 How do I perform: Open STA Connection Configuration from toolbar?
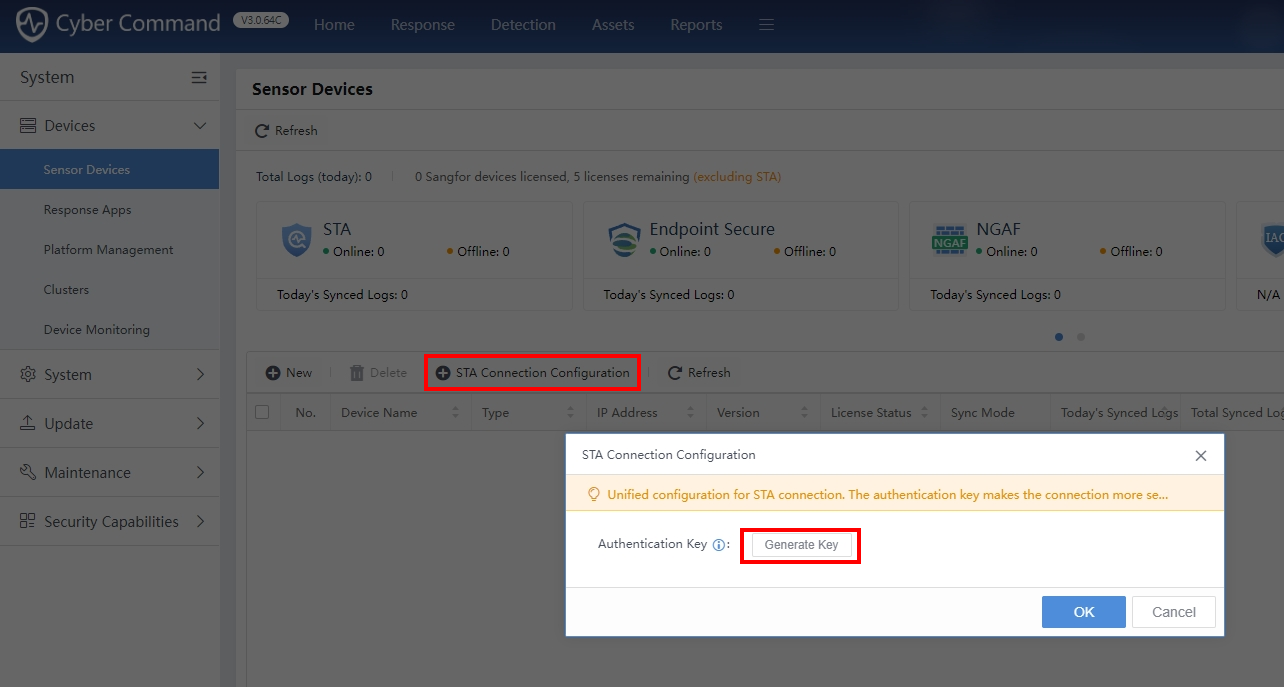click(x=533, y=373)
